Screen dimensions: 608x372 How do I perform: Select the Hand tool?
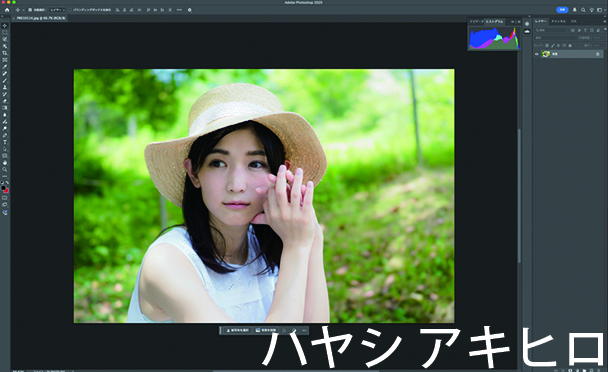click(5, 163)
